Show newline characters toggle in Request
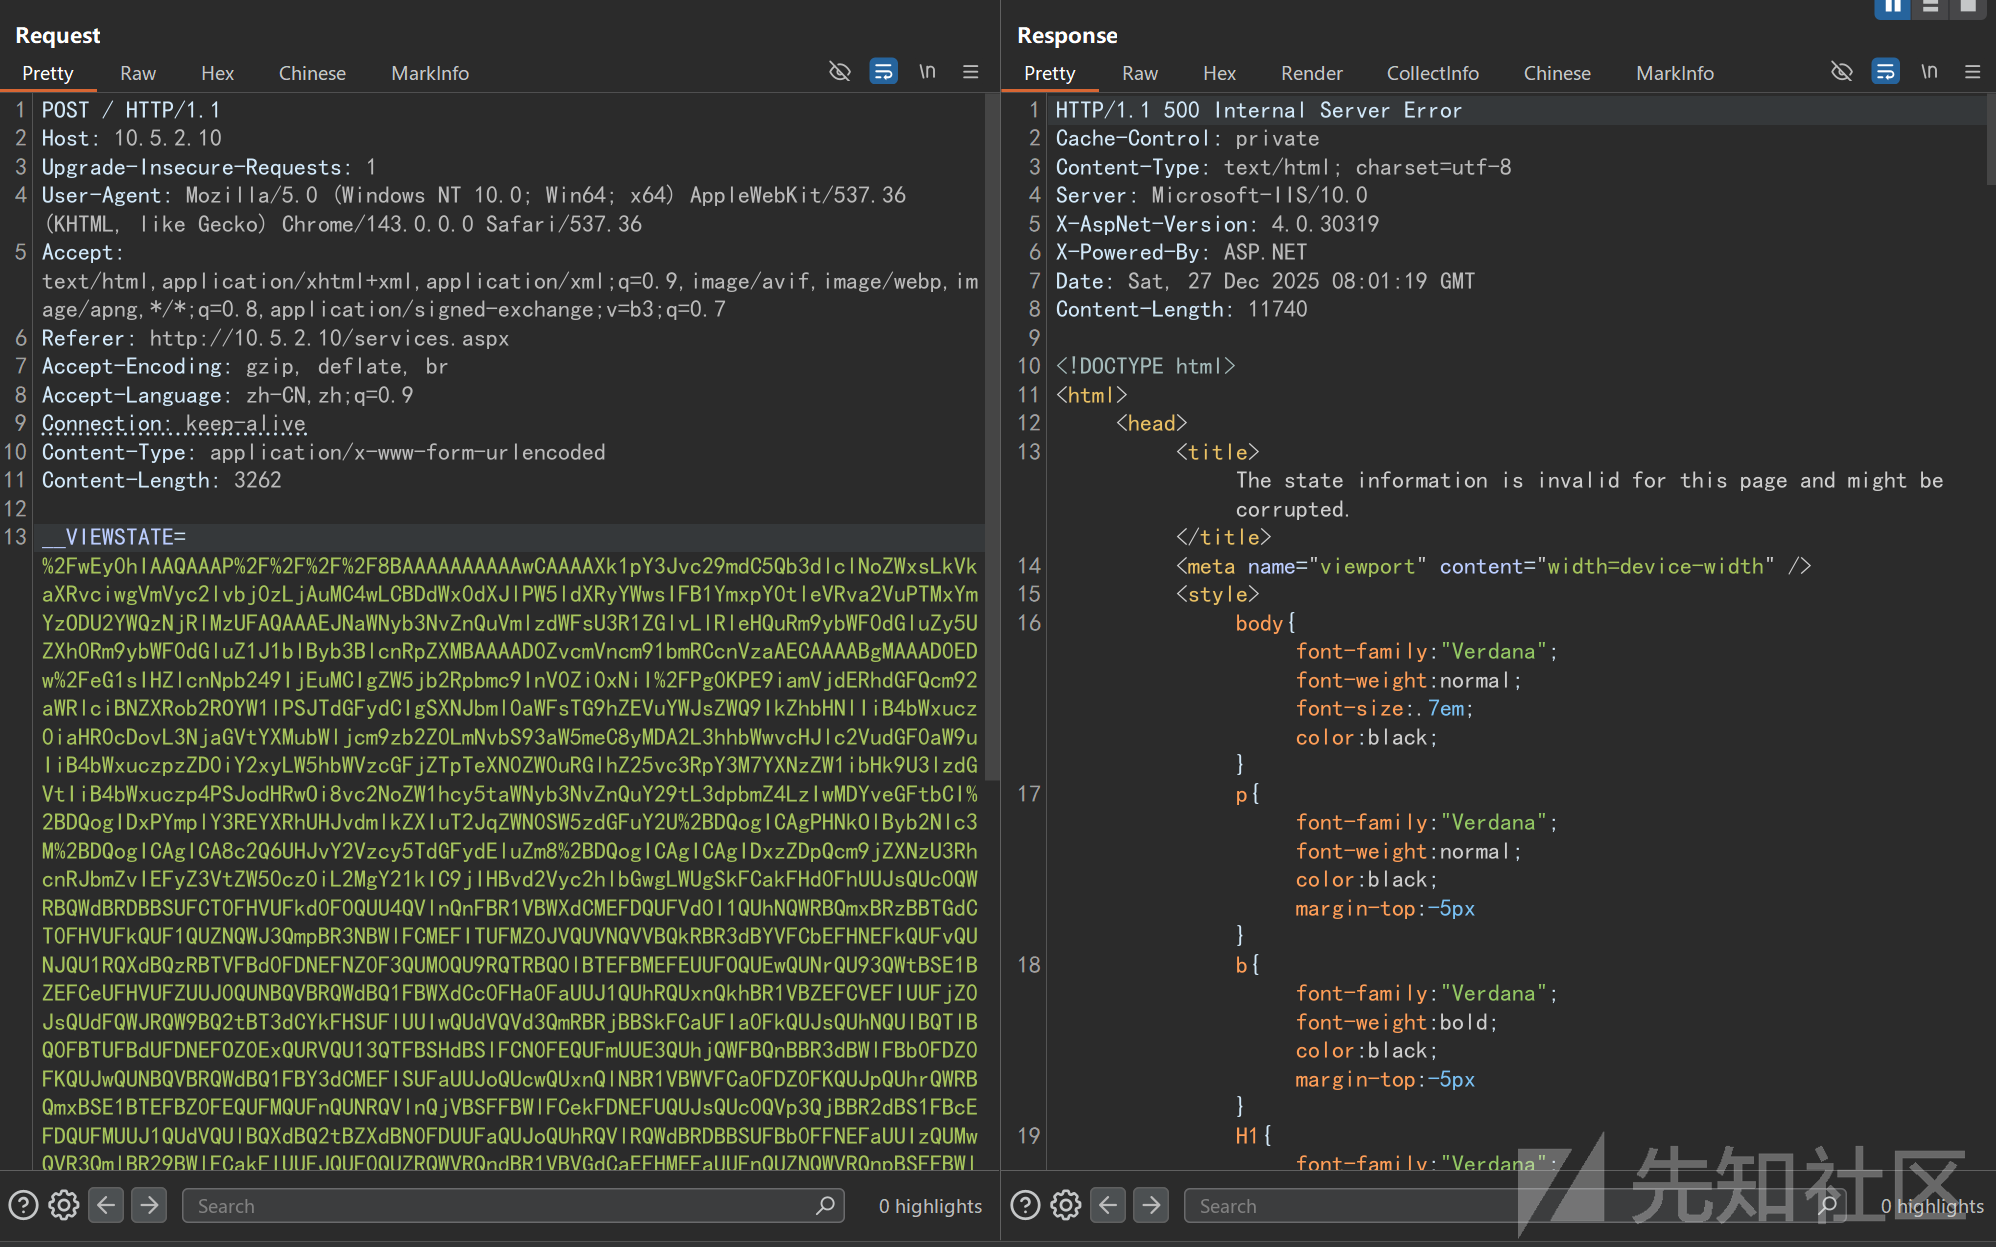 tap(927, 72)
